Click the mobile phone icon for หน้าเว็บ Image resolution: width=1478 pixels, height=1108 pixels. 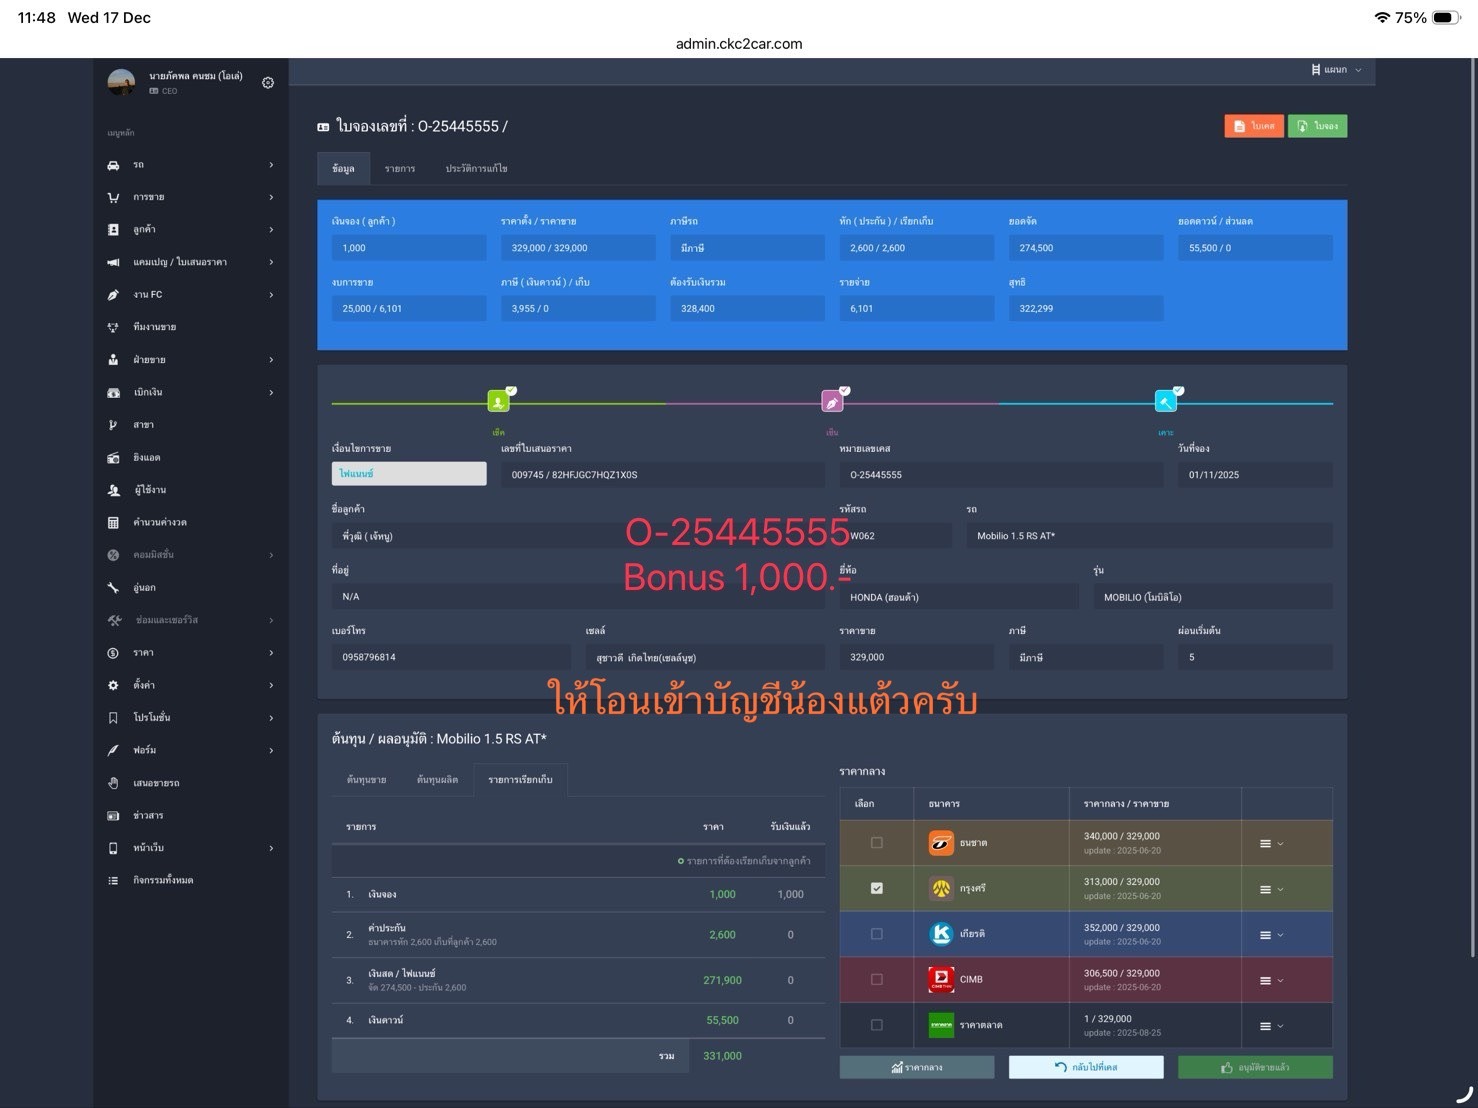pyautogui.click(x=113, y=848)
